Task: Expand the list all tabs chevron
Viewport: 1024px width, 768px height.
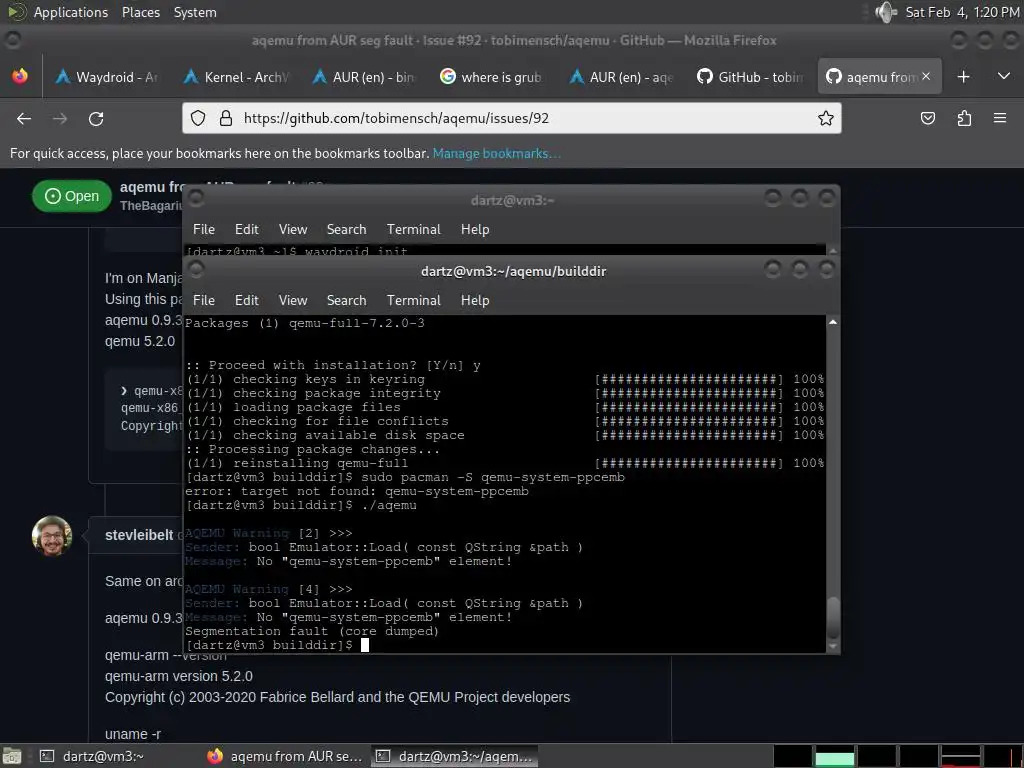Action: 1004,76
